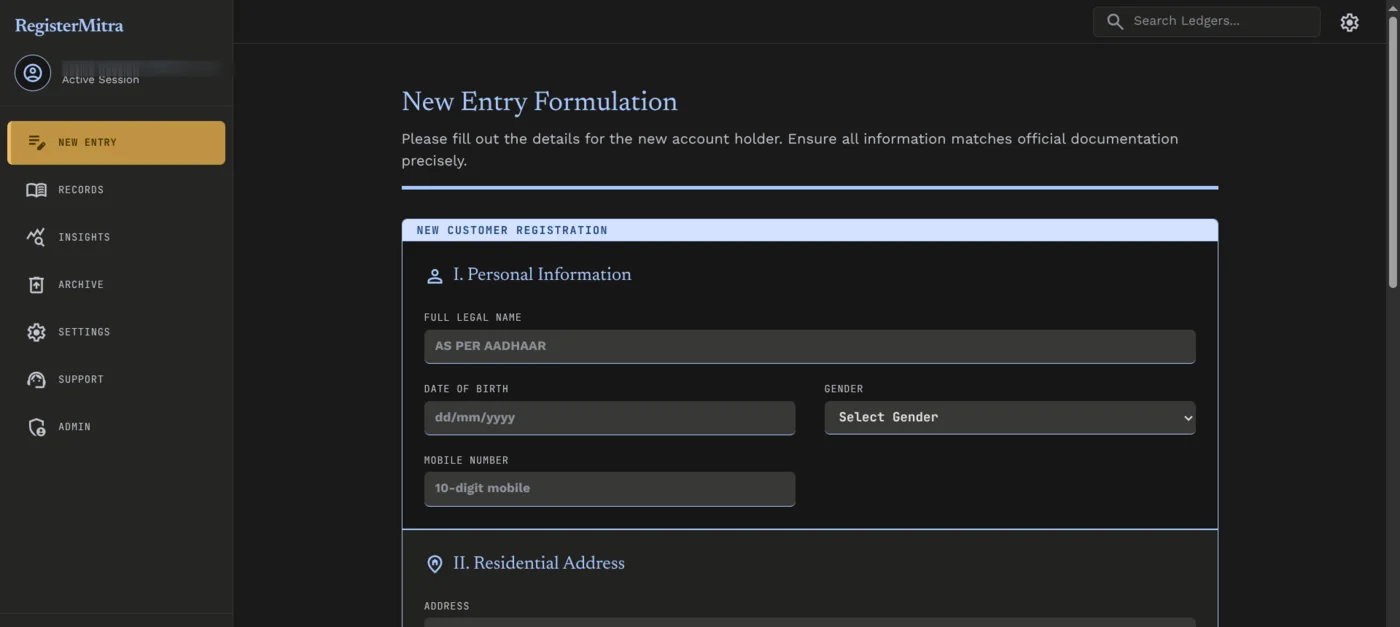This screenshot has width=1400, height=627.
Task: Click the Date of Birth field
Action: click(609, 418)
